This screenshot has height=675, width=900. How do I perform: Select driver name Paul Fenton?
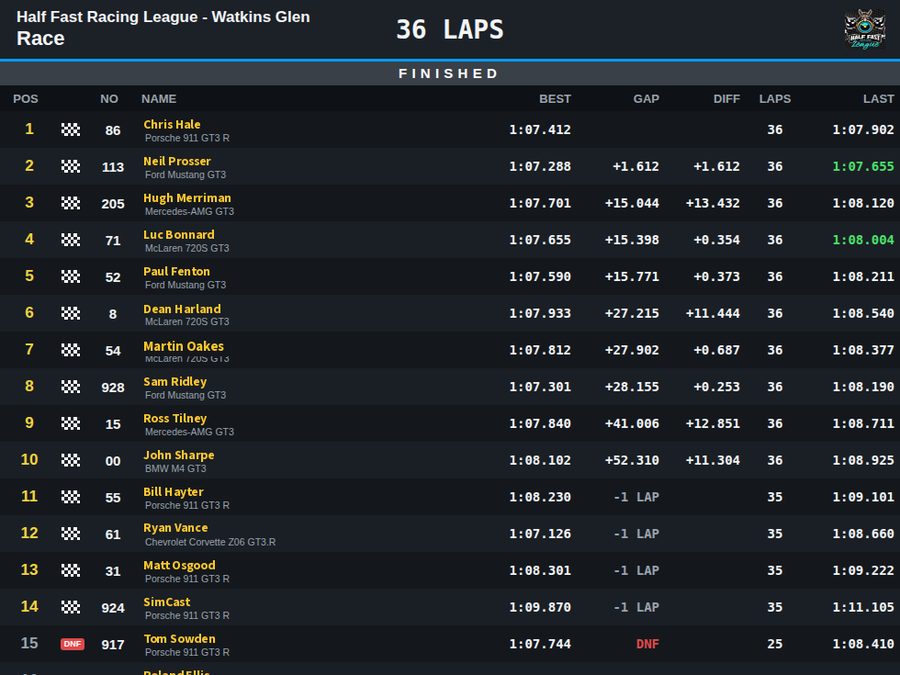177,271
